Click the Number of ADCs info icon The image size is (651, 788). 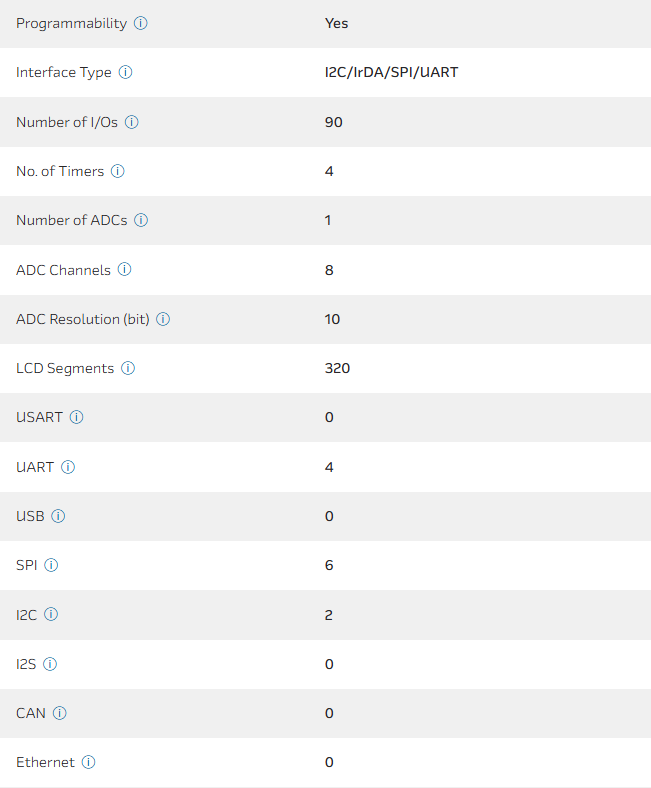point(141,220)
